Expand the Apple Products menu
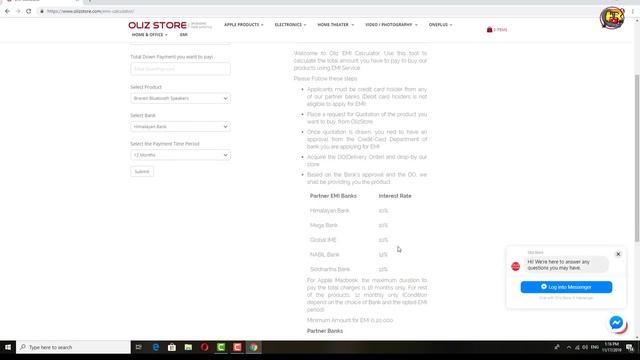The width and height of the screenshot is (640, 360). pyautogui.click(x=244, y=25)
